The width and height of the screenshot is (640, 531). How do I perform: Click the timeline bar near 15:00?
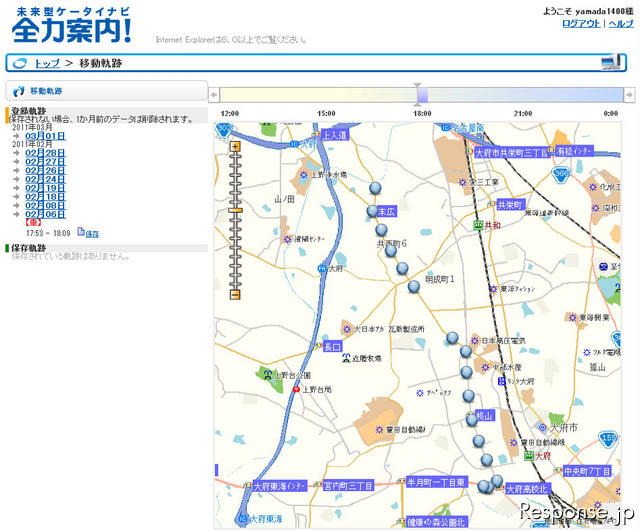click(x=326, y=95)
